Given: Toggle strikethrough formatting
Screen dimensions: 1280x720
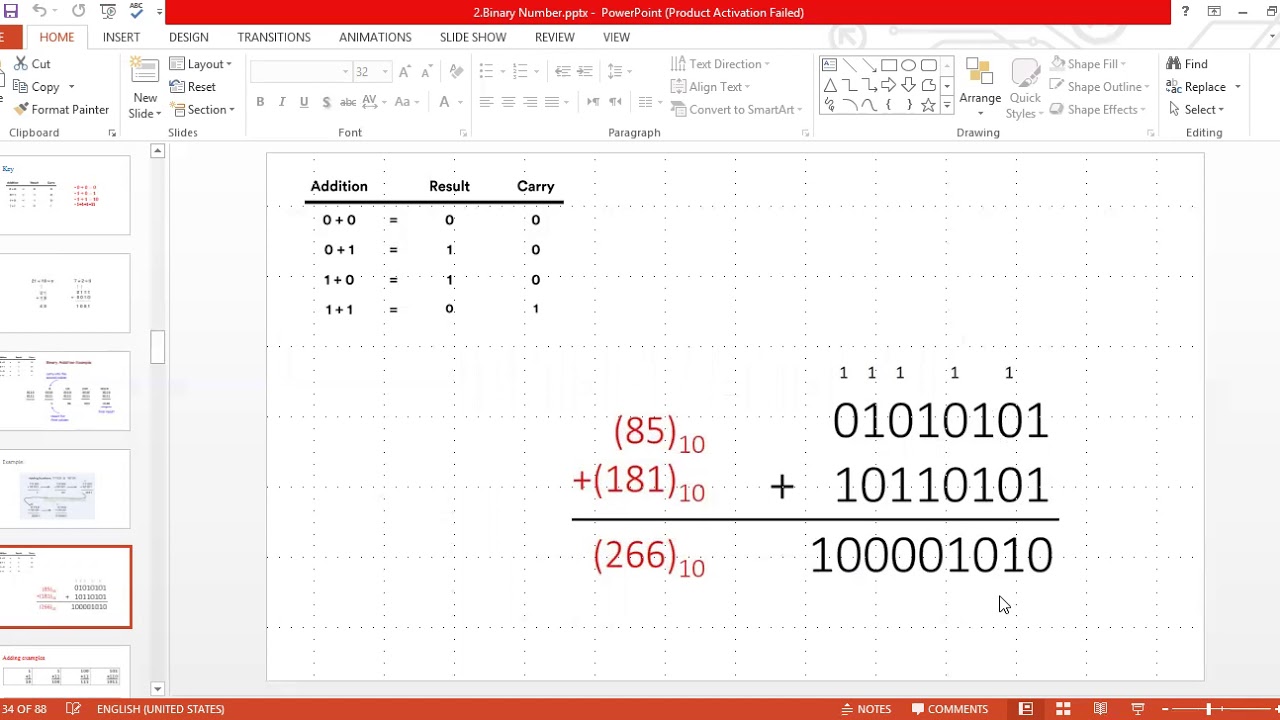Looking at the screenshot, I should 348,102.
